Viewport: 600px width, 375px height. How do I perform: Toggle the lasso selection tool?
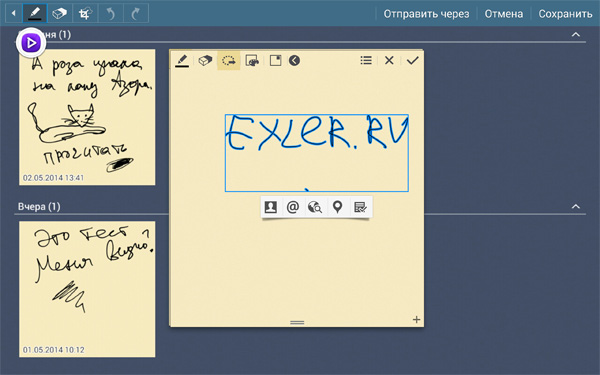tap(228, 60)
